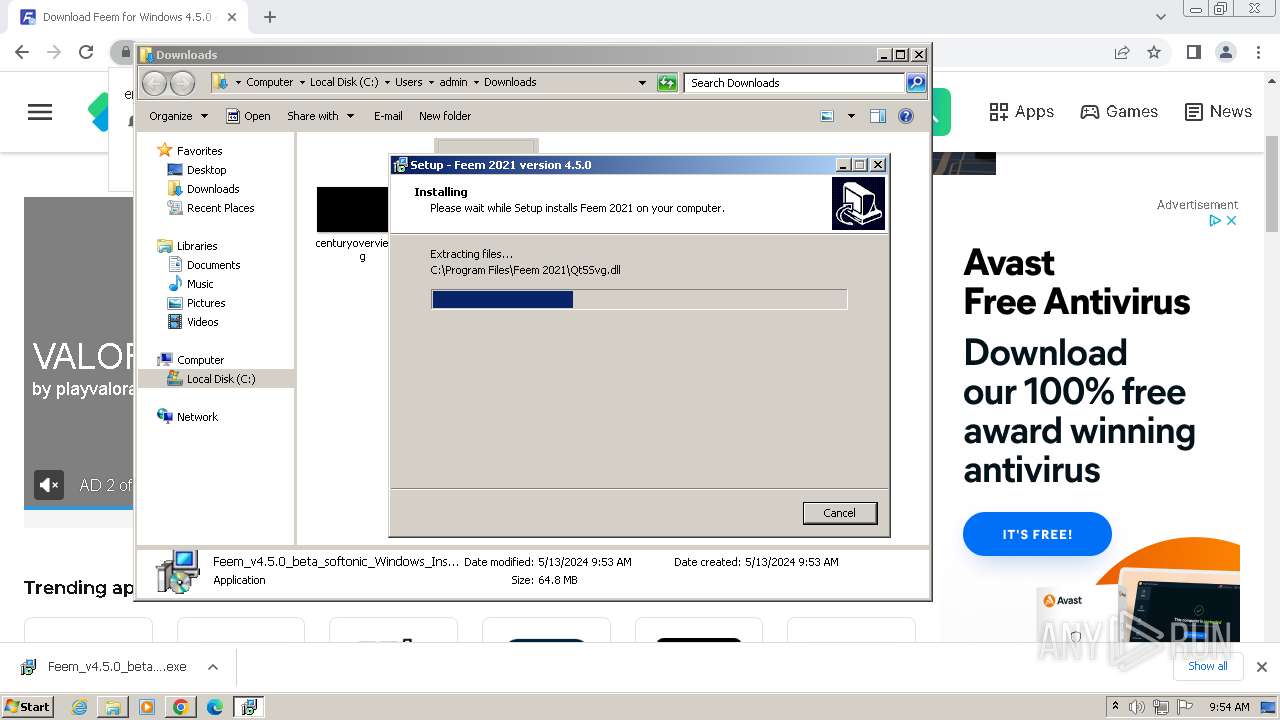Select Desktop in Explorer Favorites
The height and width of the screenshot is (720, 1280).
point(206,170)
